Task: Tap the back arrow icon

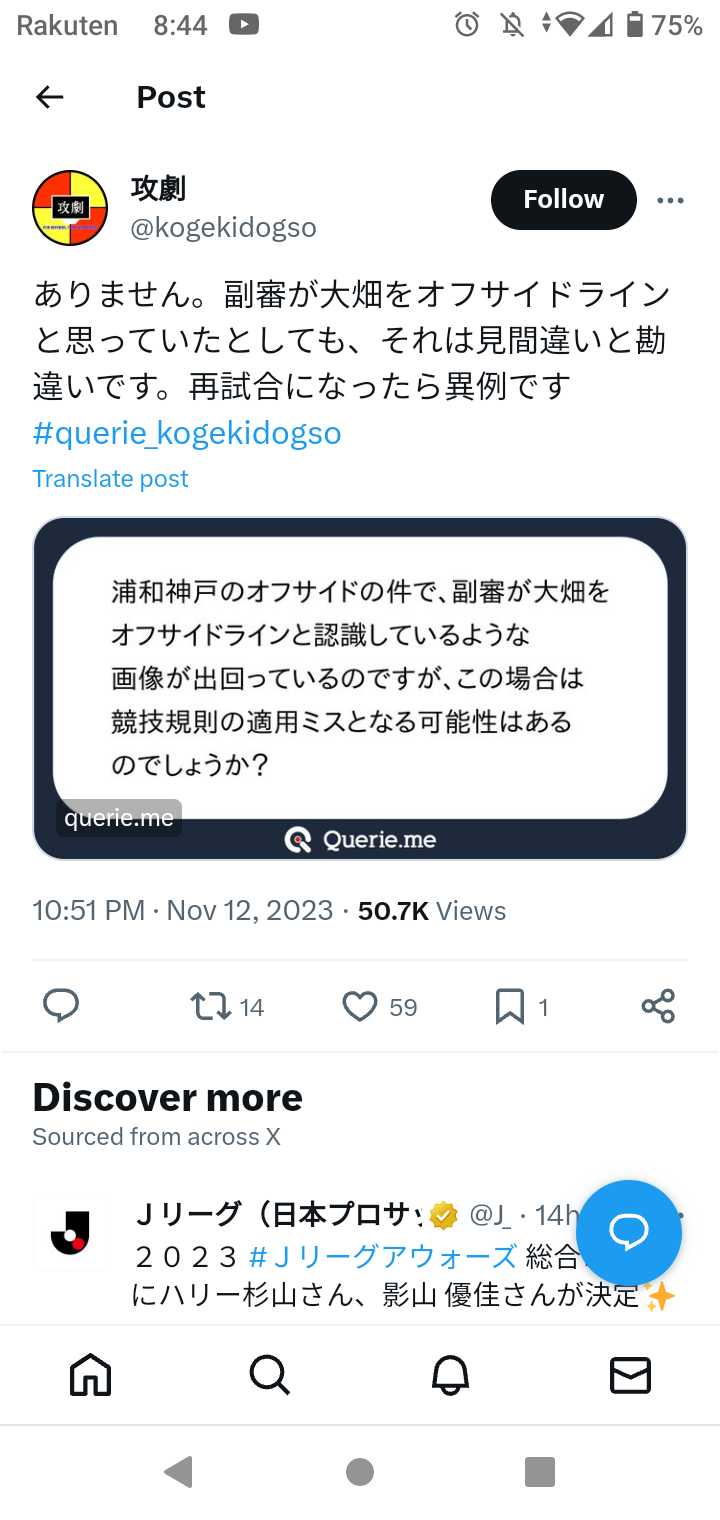Action: click(50, 97)
